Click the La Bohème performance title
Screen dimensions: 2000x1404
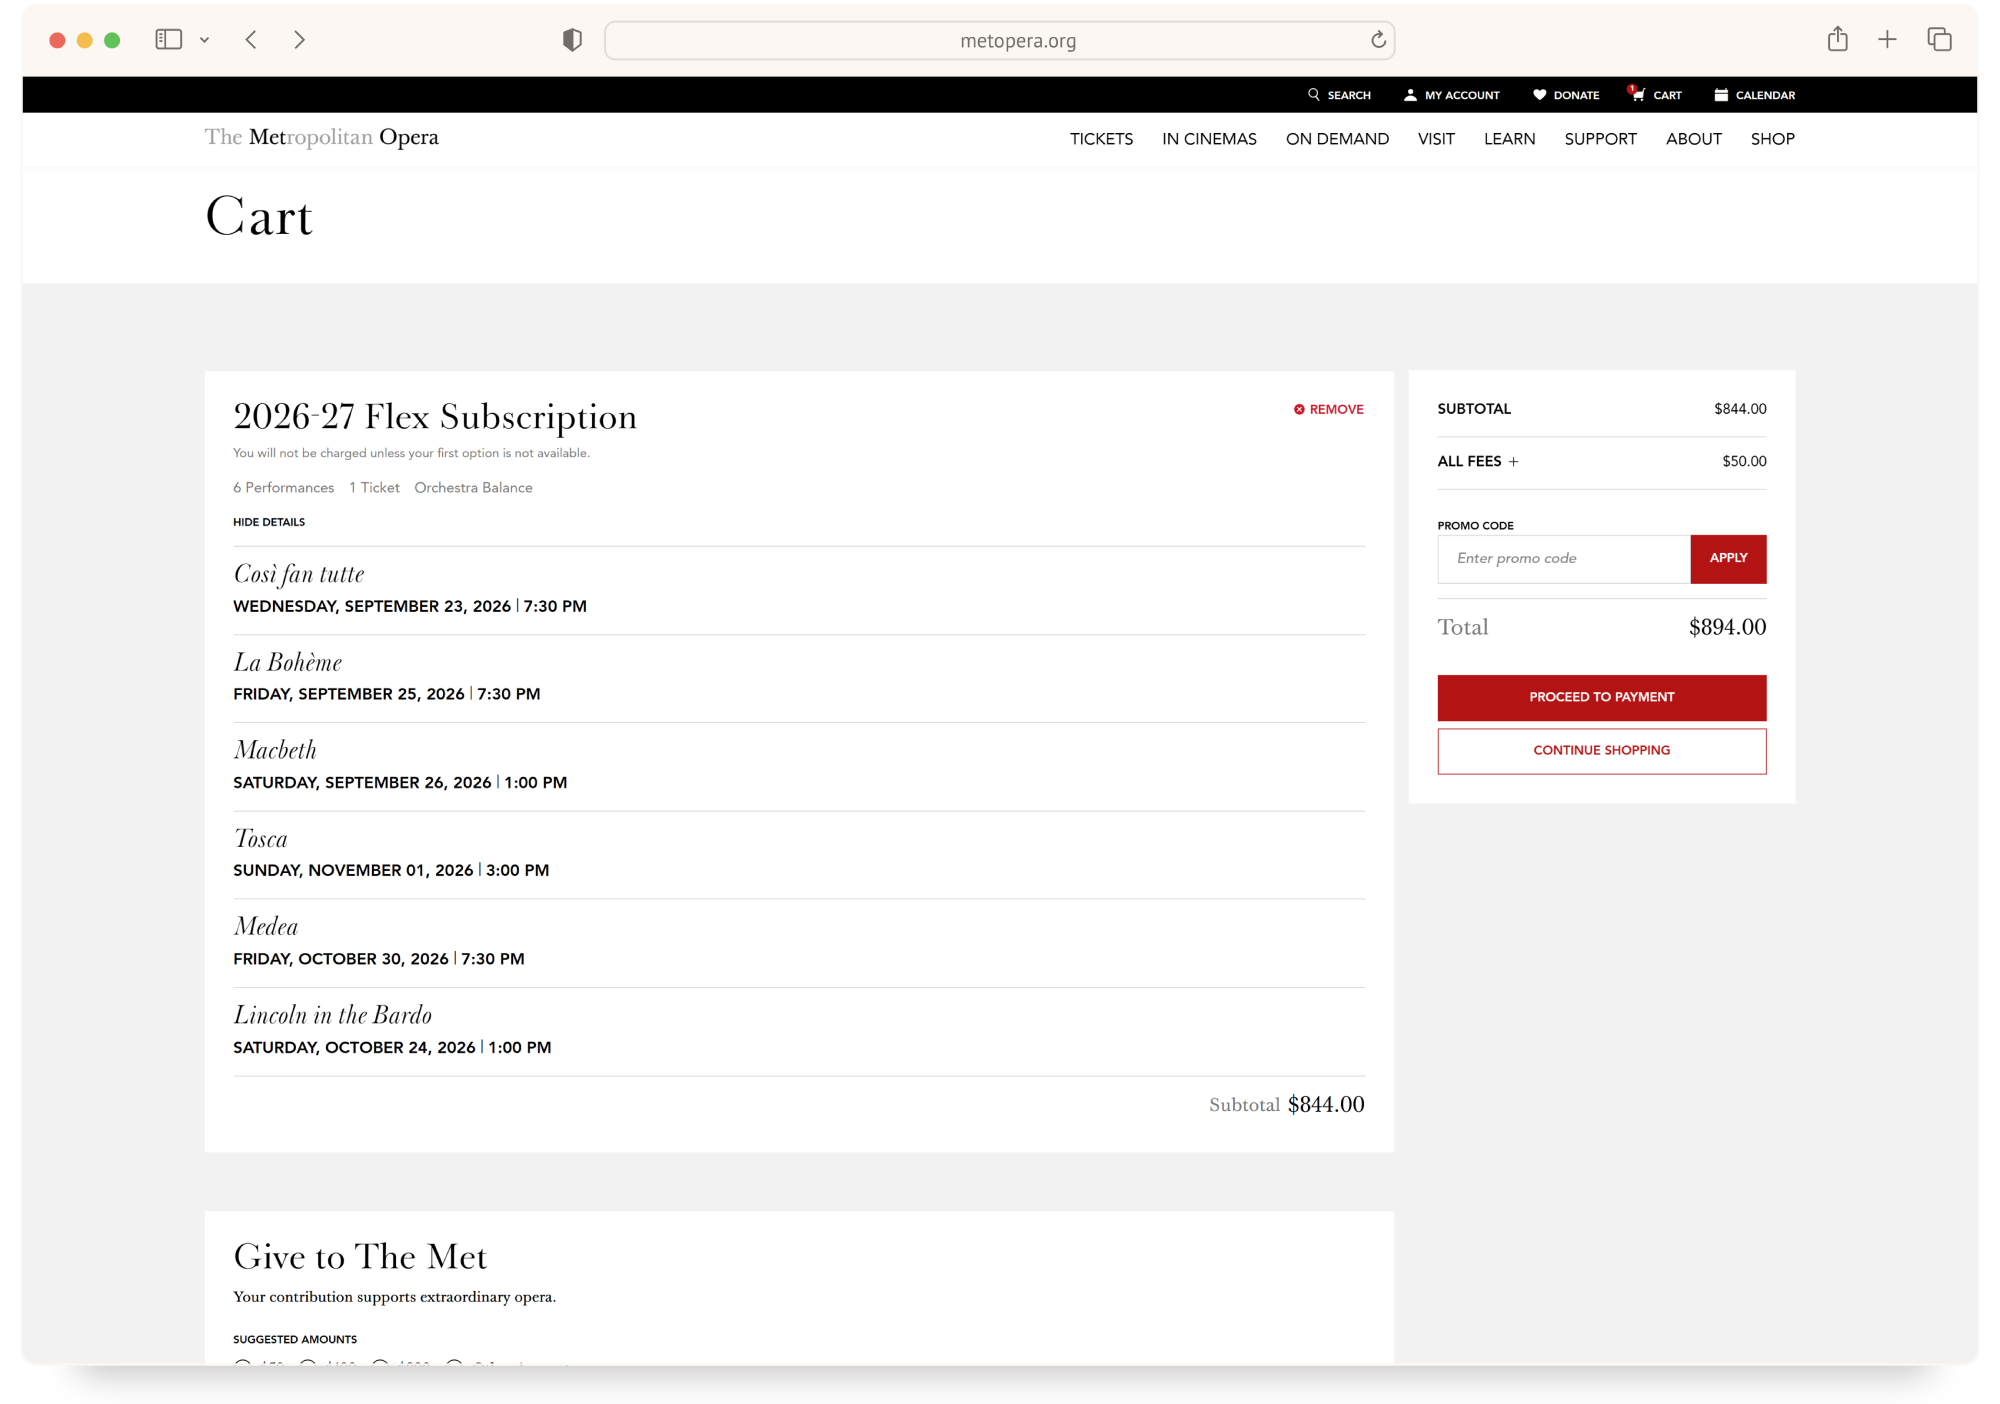point(288,662)
